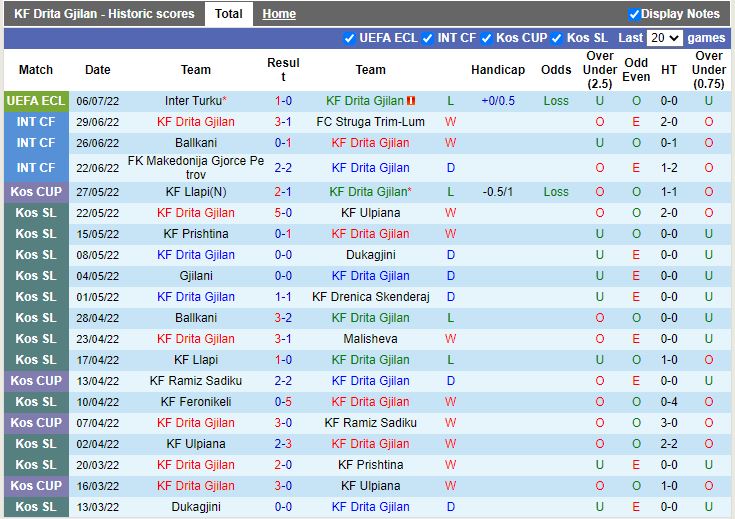The image size is (735, 519).
Task: Open FK Makedonija Gjorce Petrov team page
Action: (195, 167)
